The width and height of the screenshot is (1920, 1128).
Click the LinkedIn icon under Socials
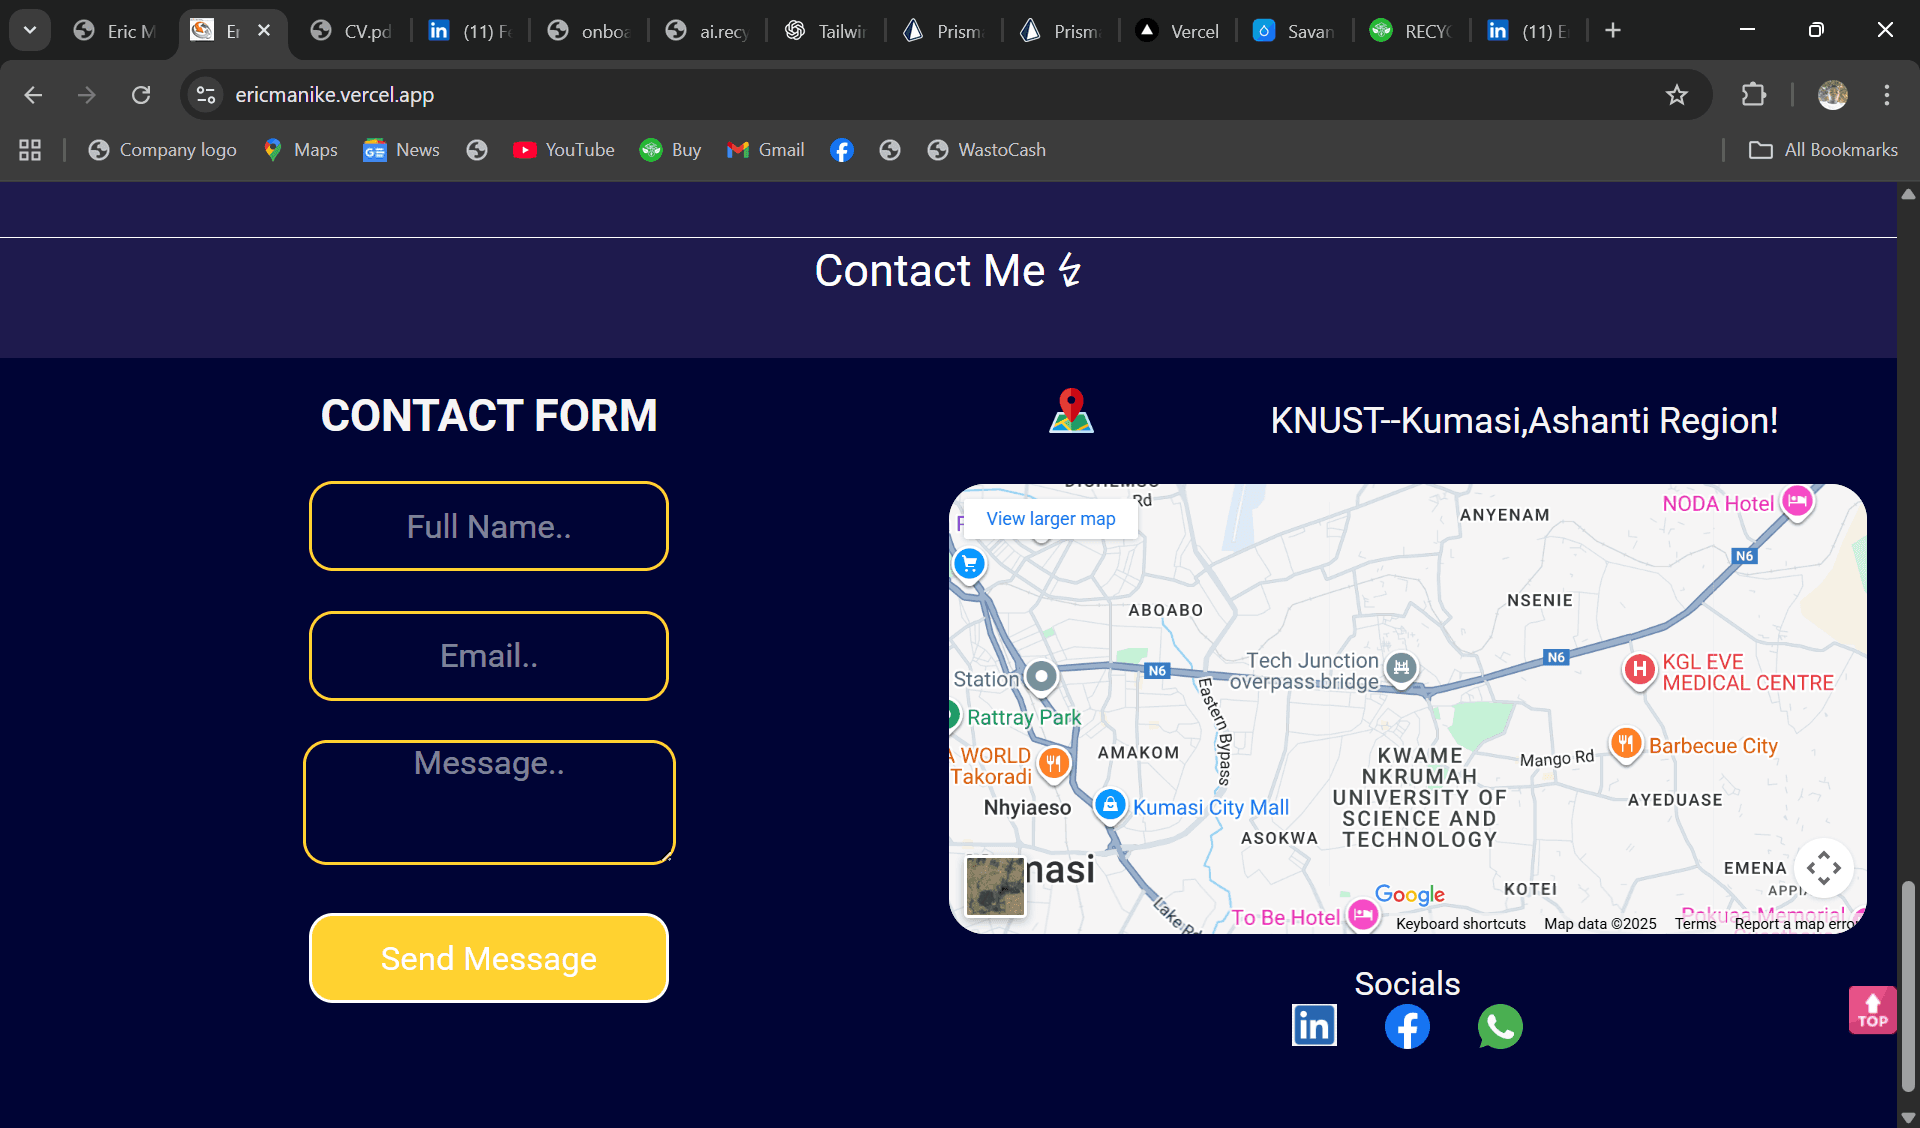click(1313, 1025)
